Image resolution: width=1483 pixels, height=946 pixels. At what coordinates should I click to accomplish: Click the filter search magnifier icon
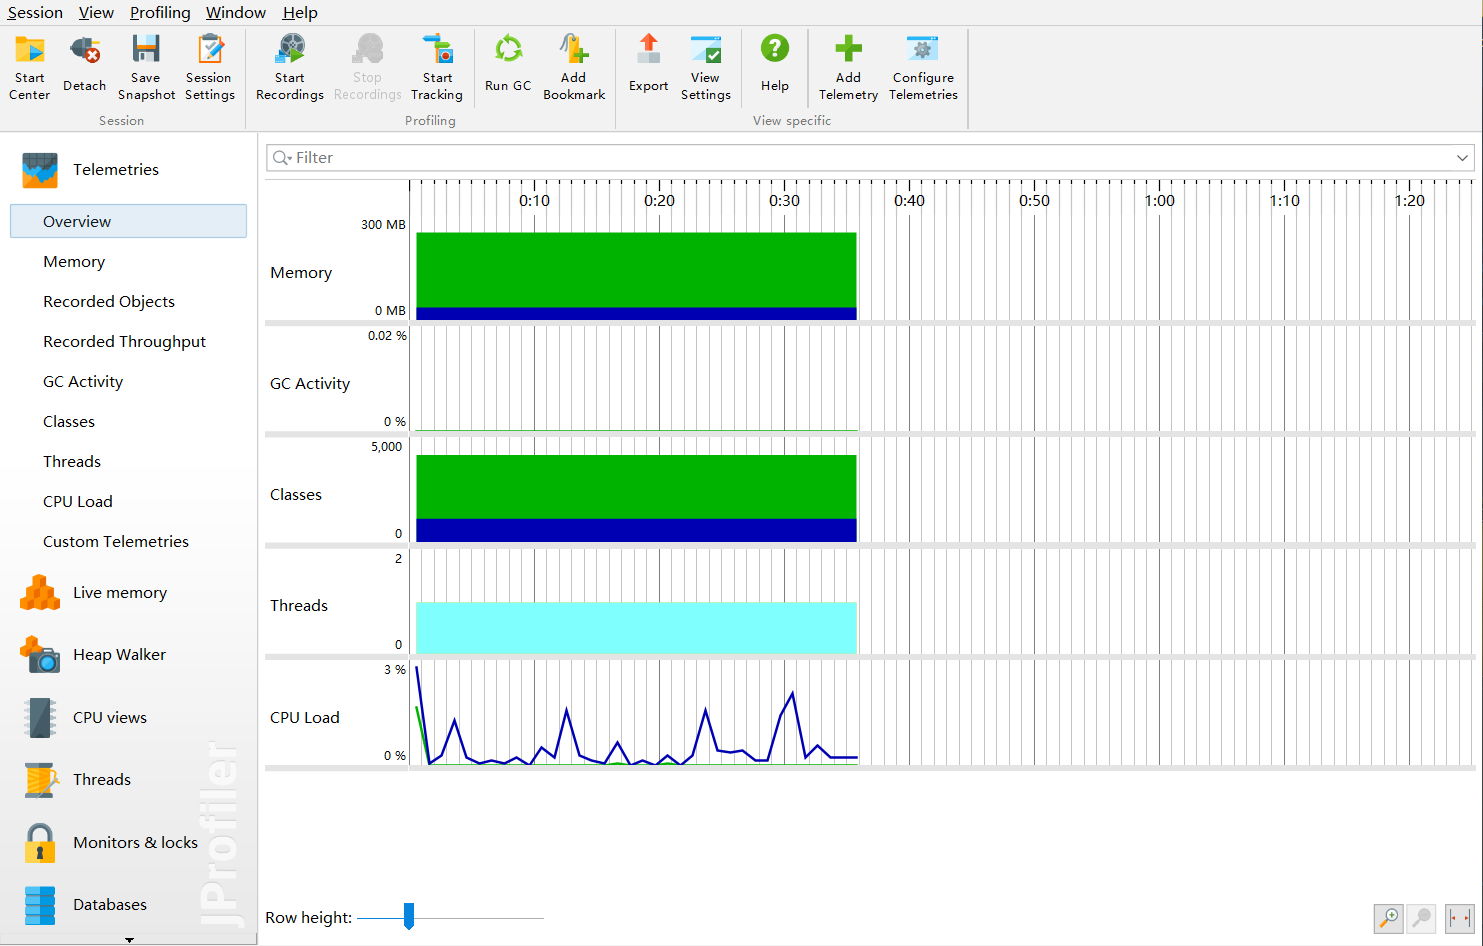(282, 158)
